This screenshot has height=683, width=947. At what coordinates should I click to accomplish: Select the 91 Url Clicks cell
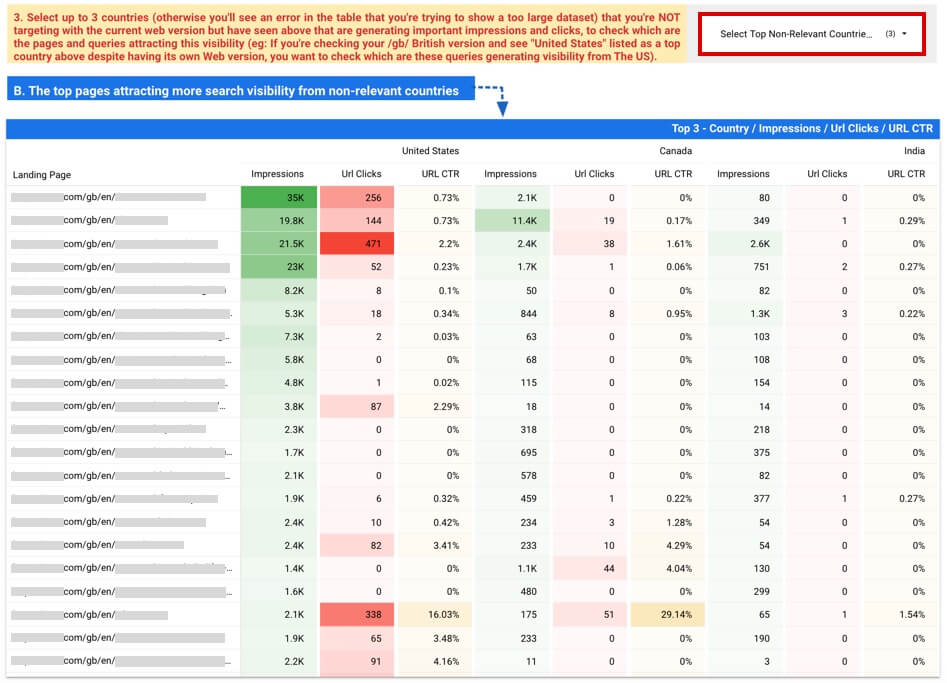357,661
